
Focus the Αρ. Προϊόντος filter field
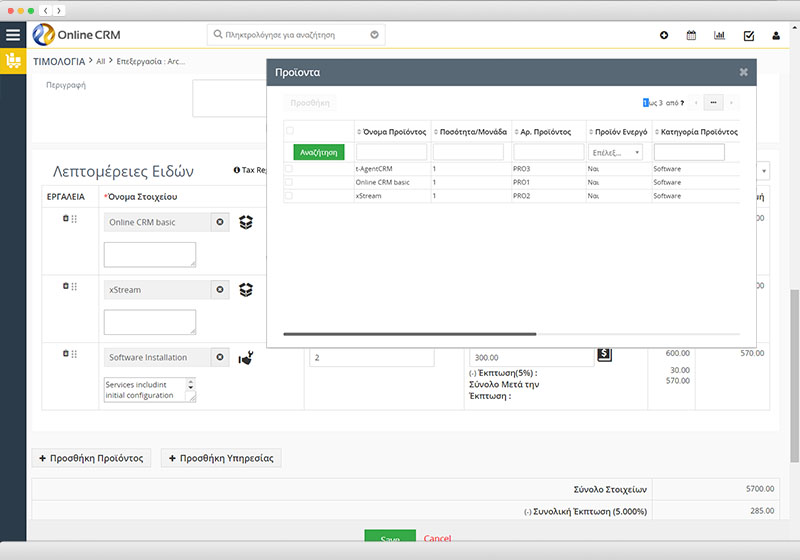(x=548, y=152)
